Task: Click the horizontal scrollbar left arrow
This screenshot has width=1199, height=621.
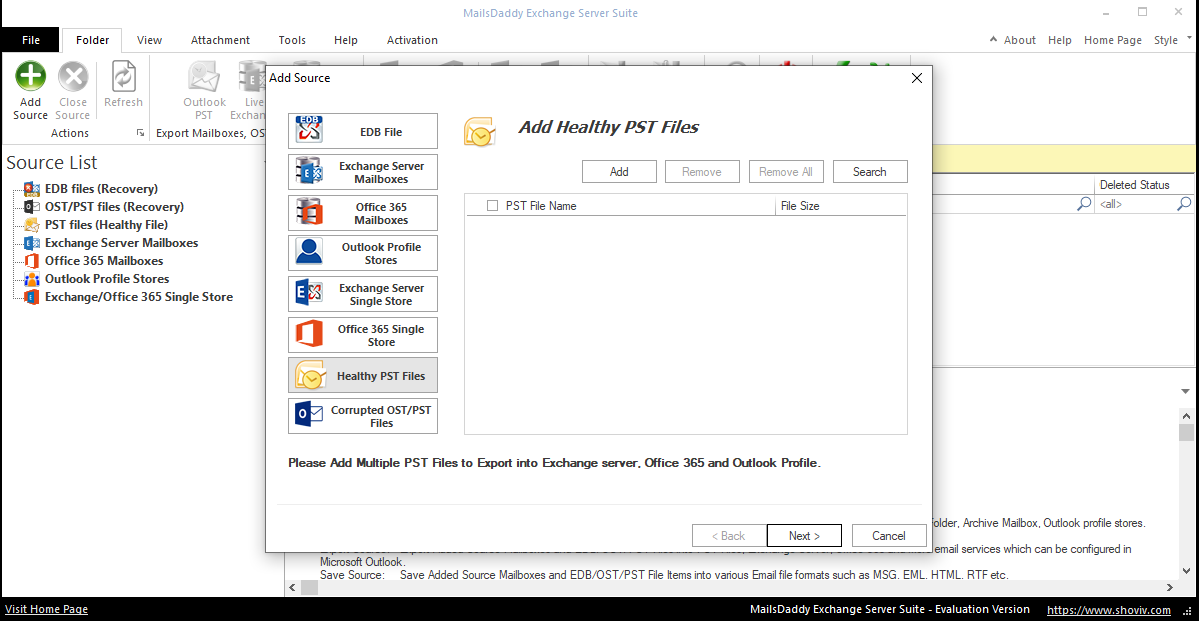Action: [x=291, y=587]
